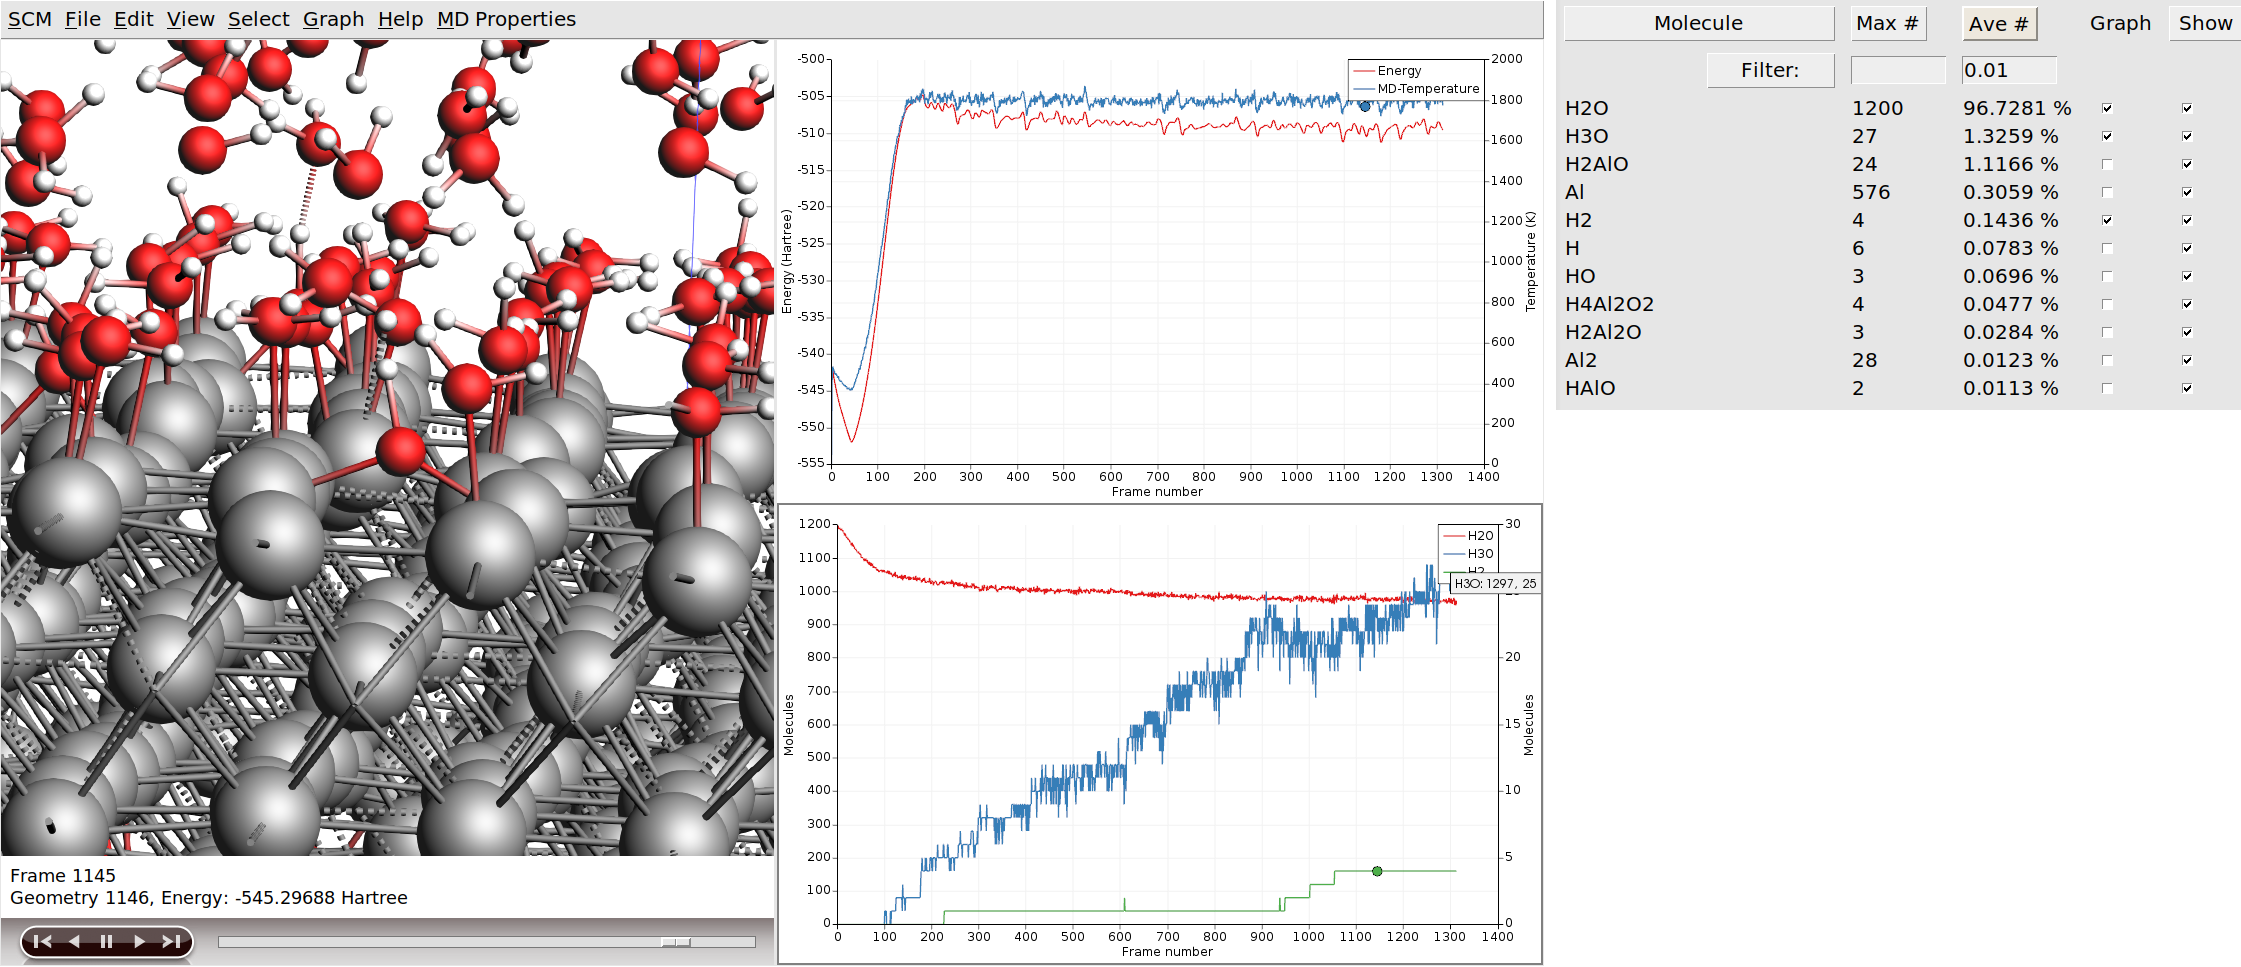Disable Graph checkbox for H2O
Screen dimensions: 2241x967
click(x=2107, y=108)
